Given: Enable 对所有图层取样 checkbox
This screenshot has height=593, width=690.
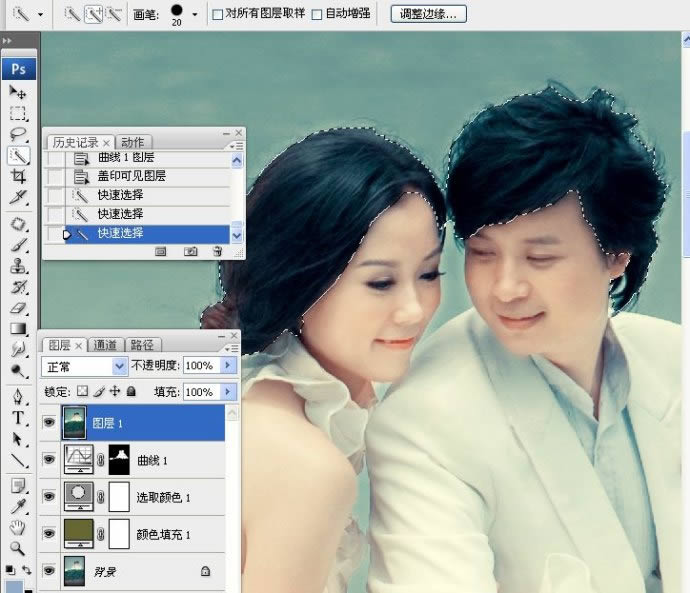Looking at the screenshot, I should (x=218, y=15).
